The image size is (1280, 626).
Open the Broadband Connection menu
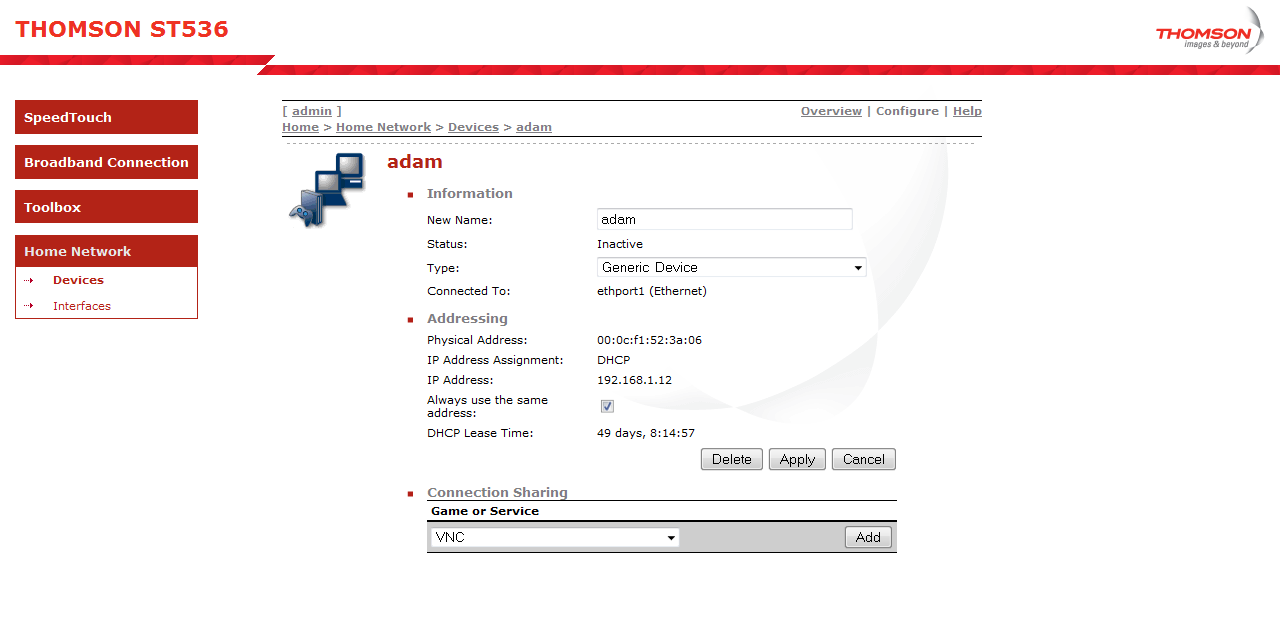tap(106, 162)
